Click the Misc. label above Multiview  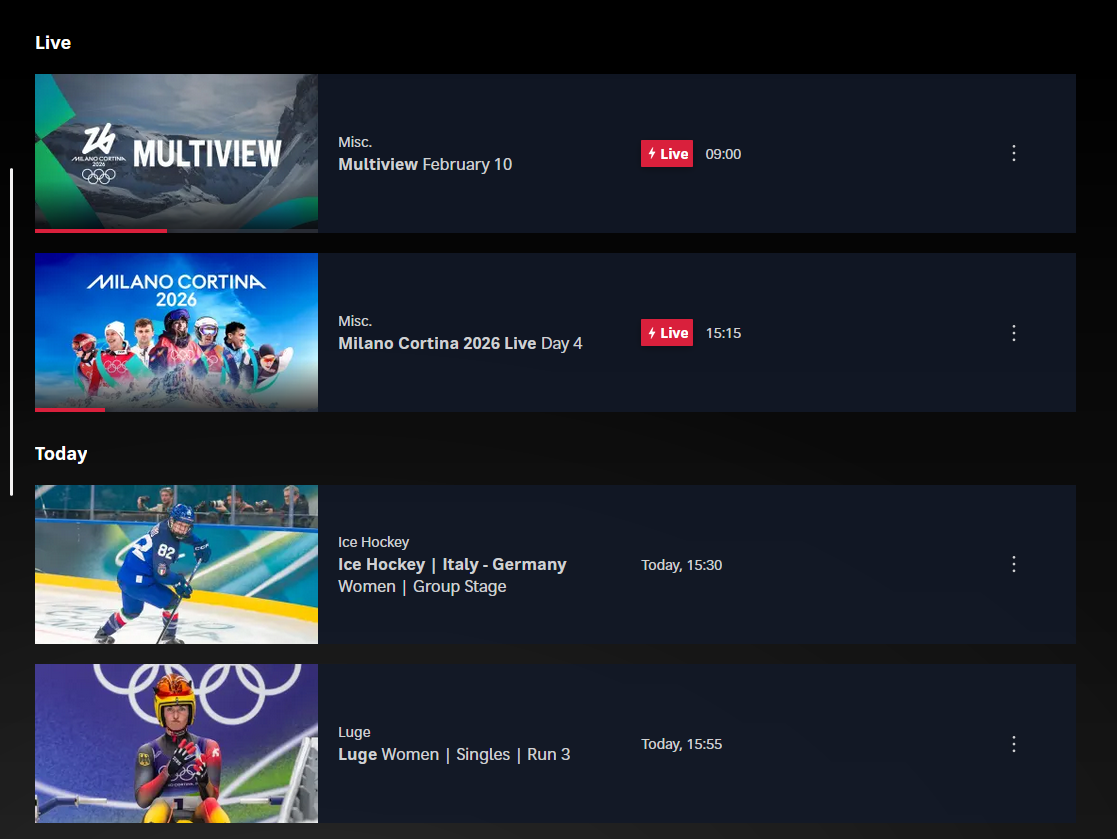tap(355, 142)
